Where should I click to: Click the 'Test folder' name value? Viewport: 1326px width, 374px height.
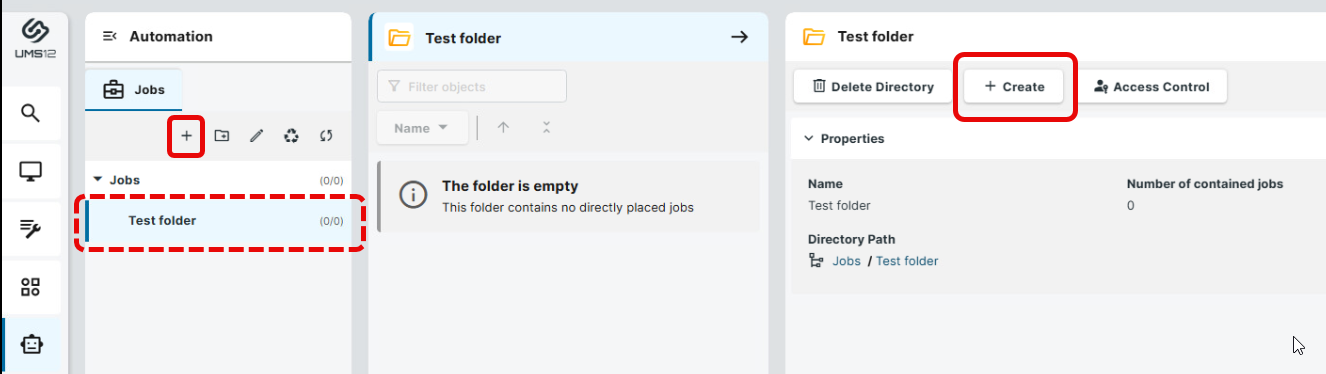tap(839, 205)
